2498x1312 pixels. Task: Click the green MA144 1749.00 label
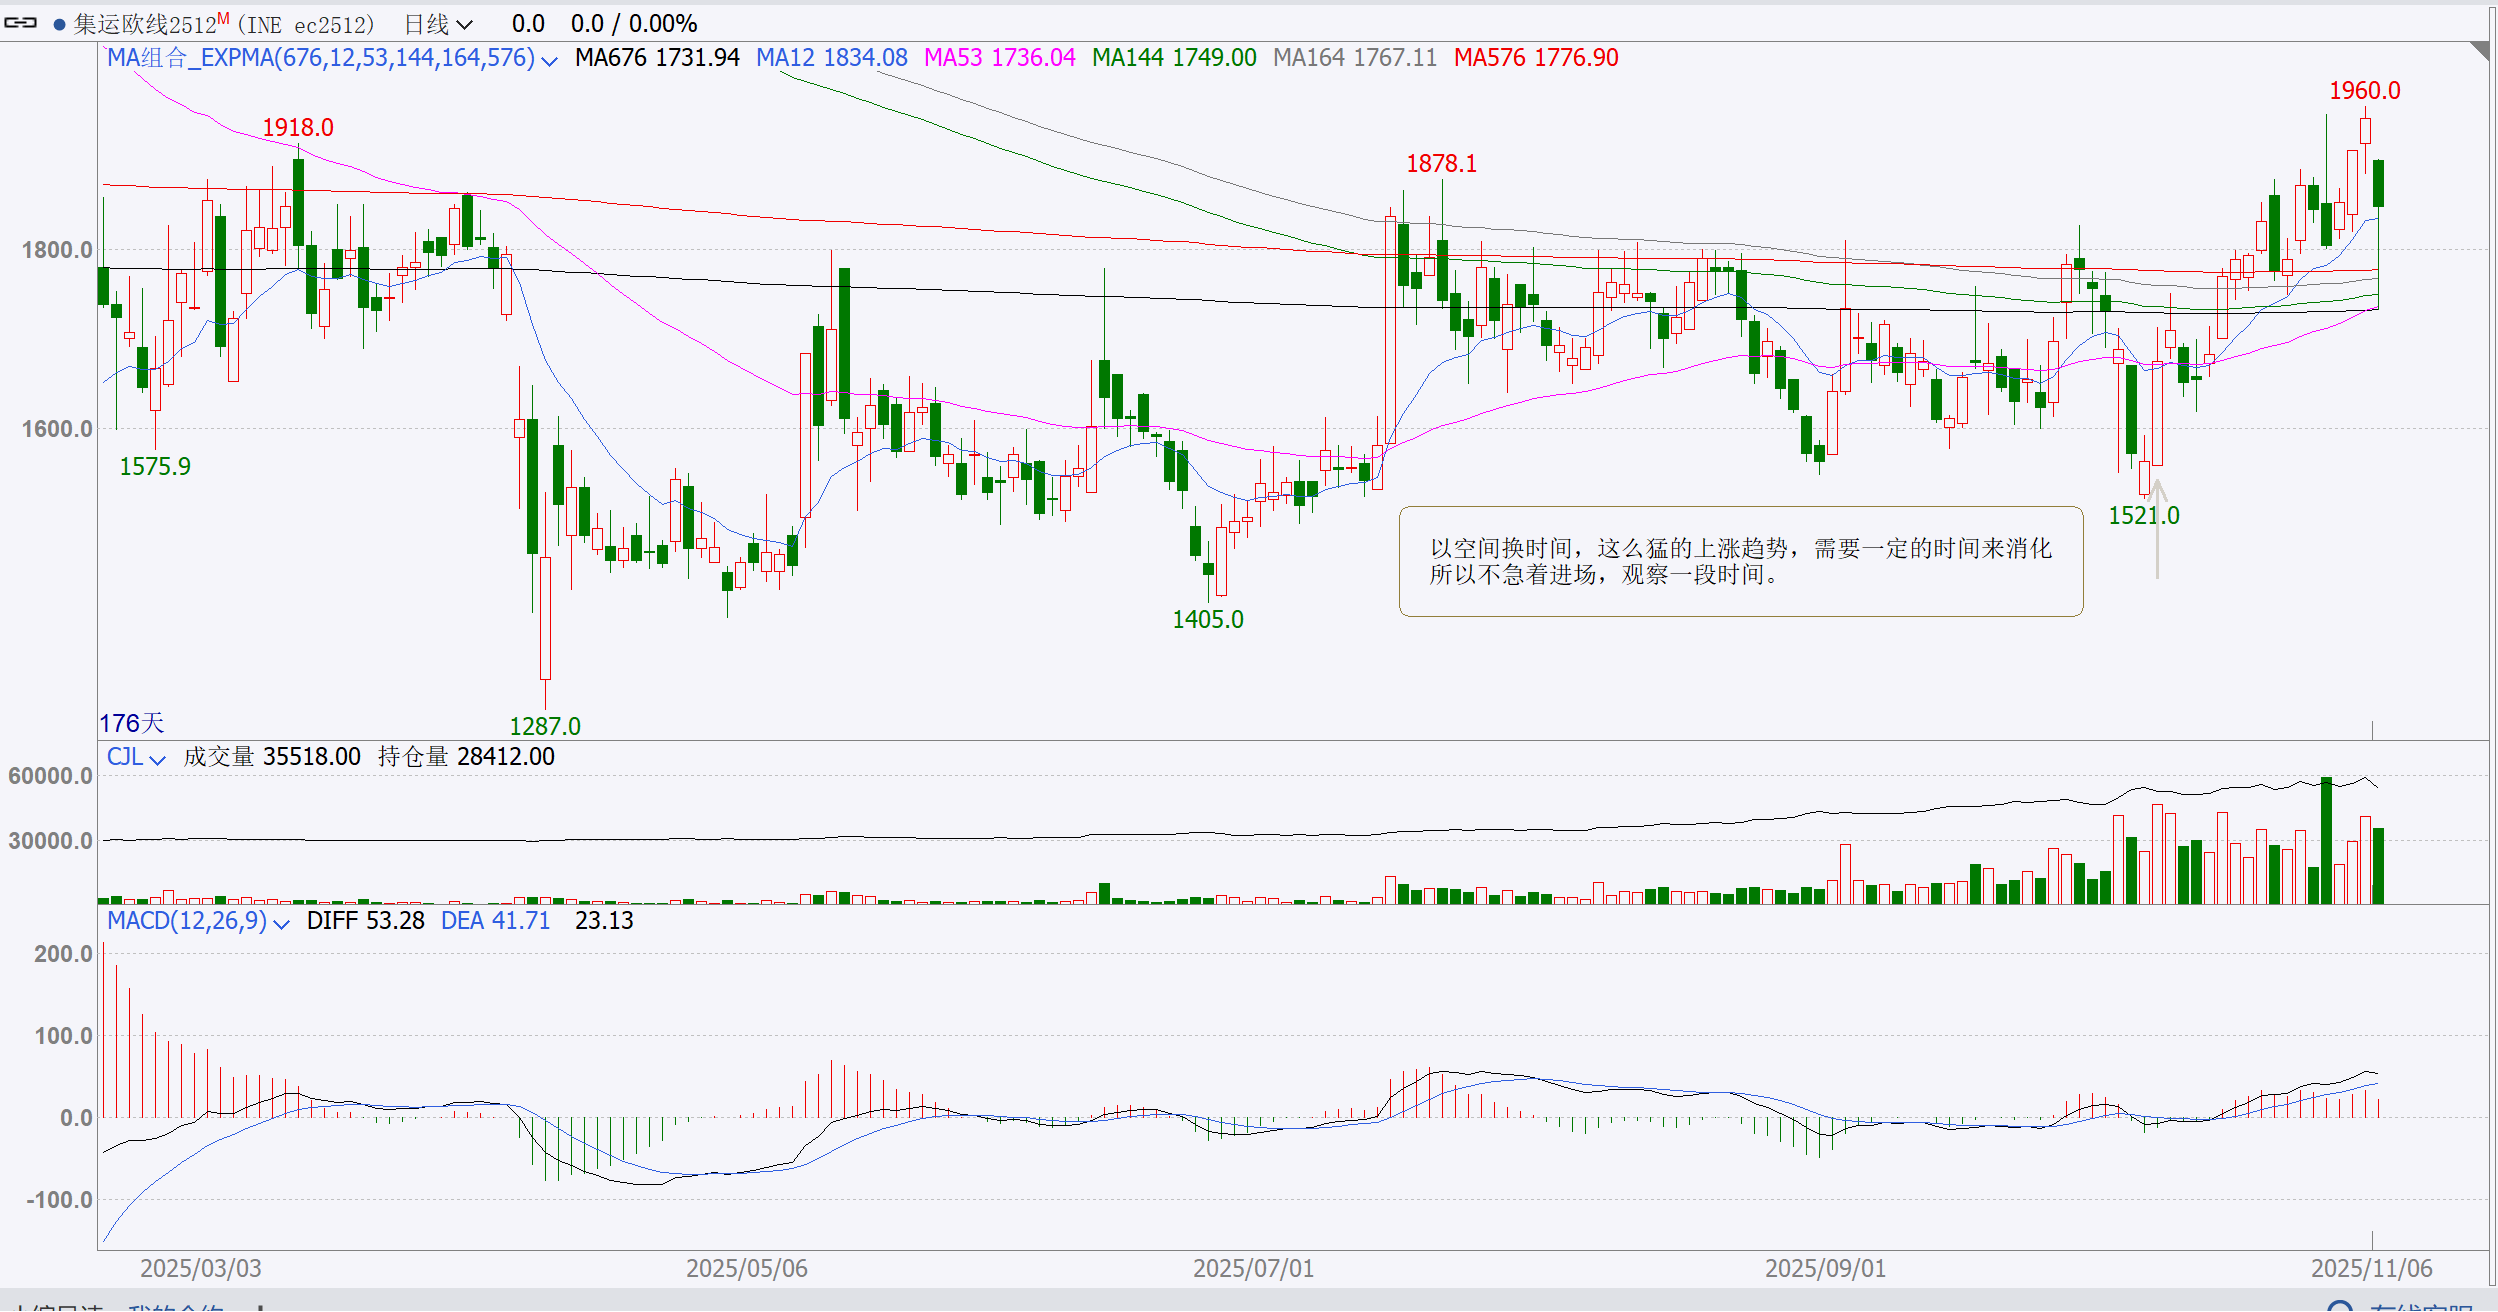pos(1173,58)
